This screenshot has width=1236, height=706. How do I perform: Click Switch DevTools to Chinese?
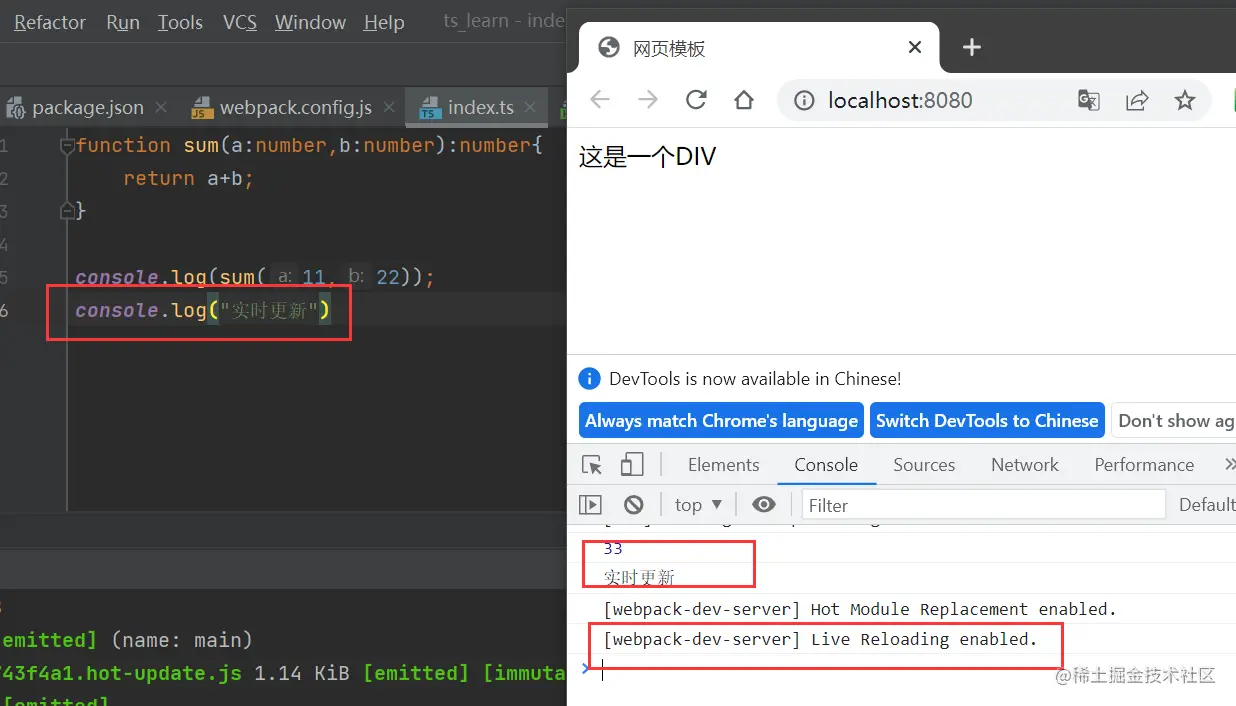click(987, 421)
